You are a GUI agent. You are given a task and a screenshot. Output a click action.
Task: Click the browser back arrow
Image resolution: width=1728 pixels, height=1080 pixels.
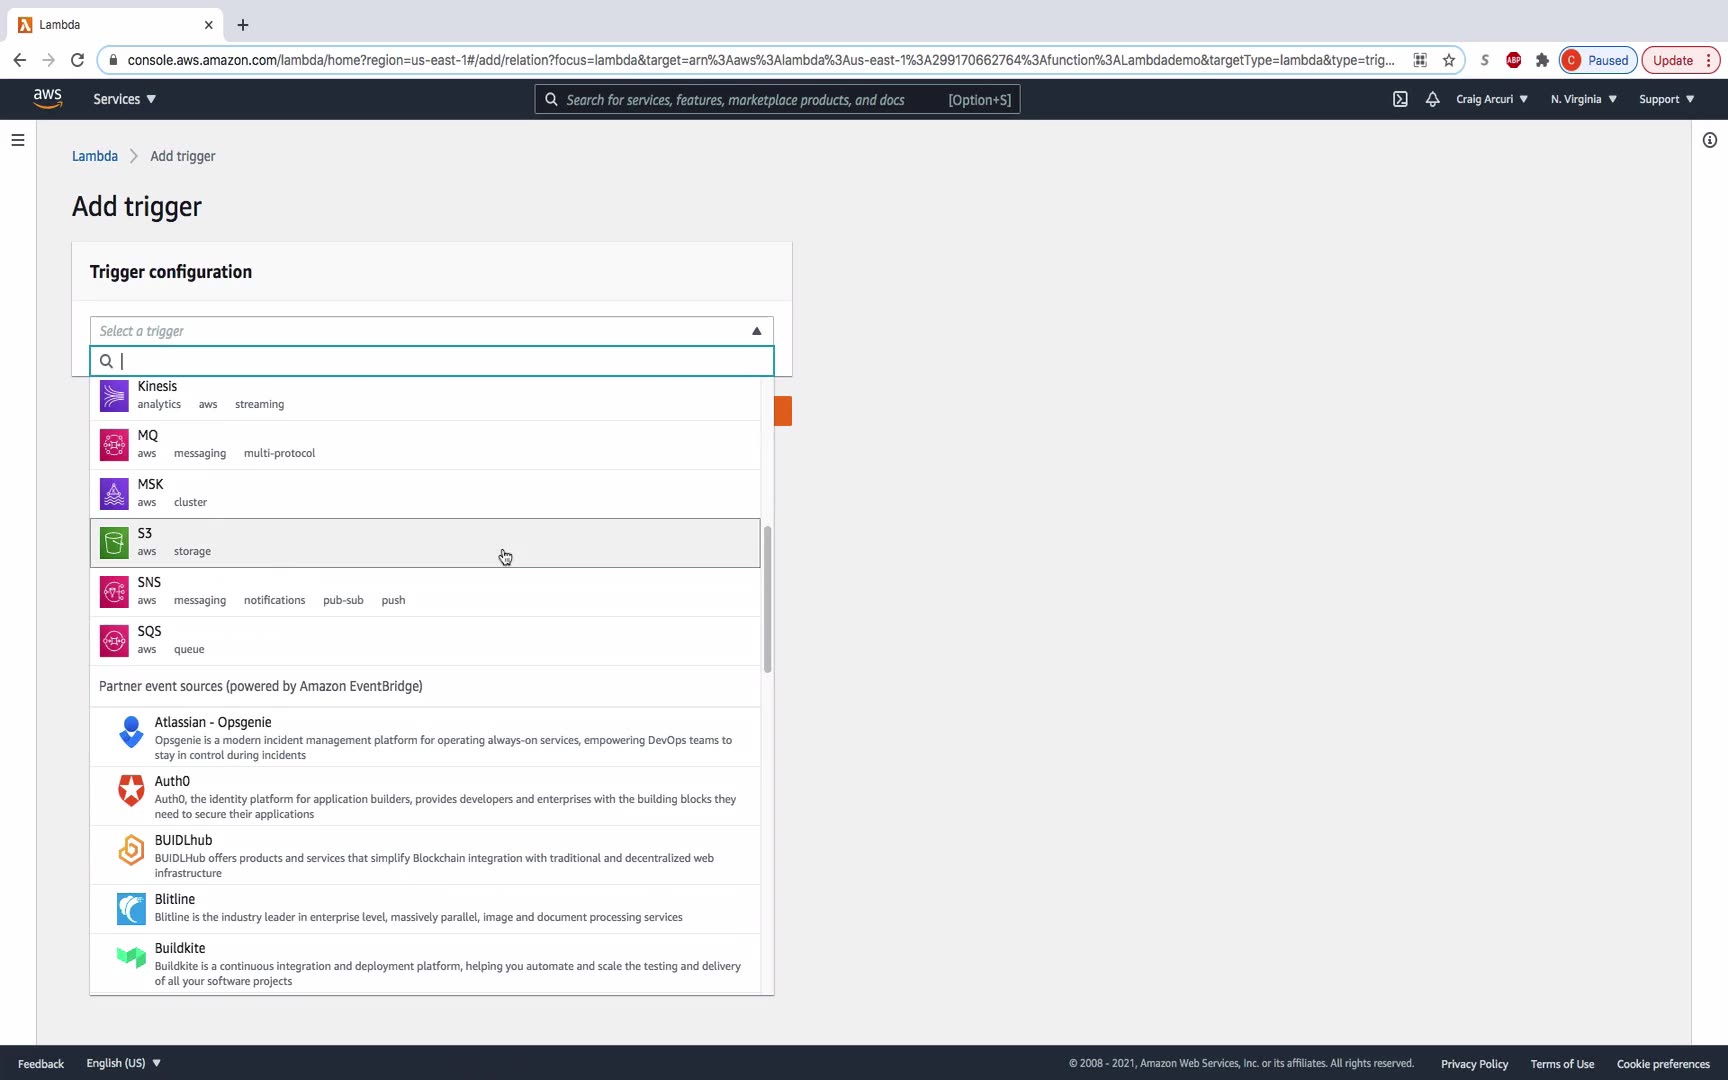pyautogui.click(x=20, y=60)
